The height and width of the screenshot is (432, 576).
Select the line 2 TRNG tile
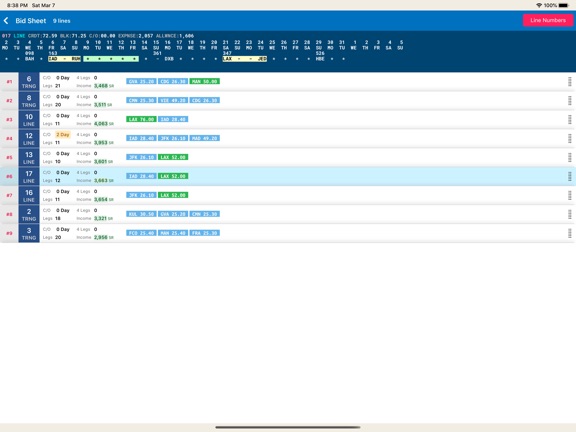[x=29, y=214]
